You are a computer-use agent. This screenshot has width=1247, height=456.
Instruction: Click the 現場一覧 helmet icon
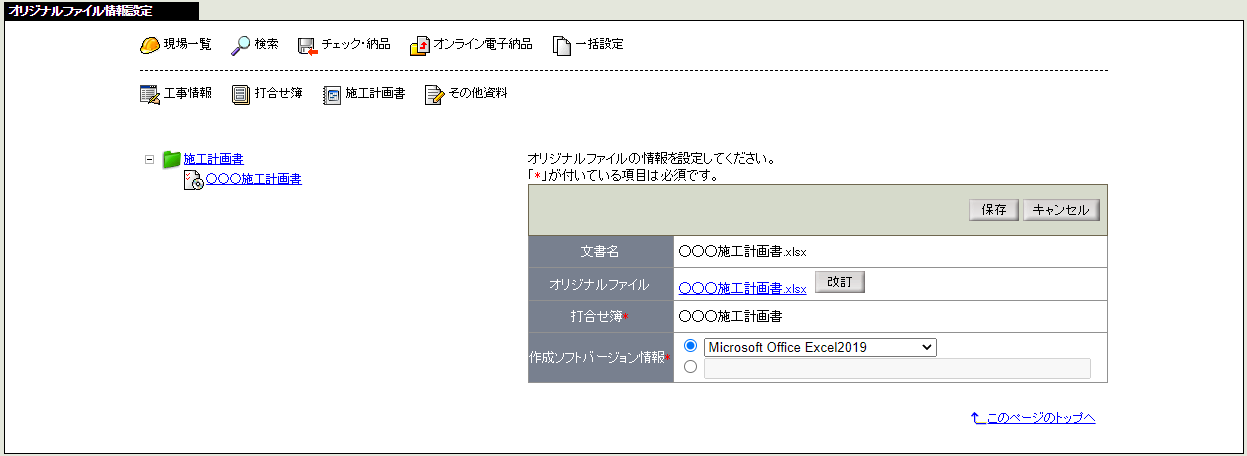(149, 45)
